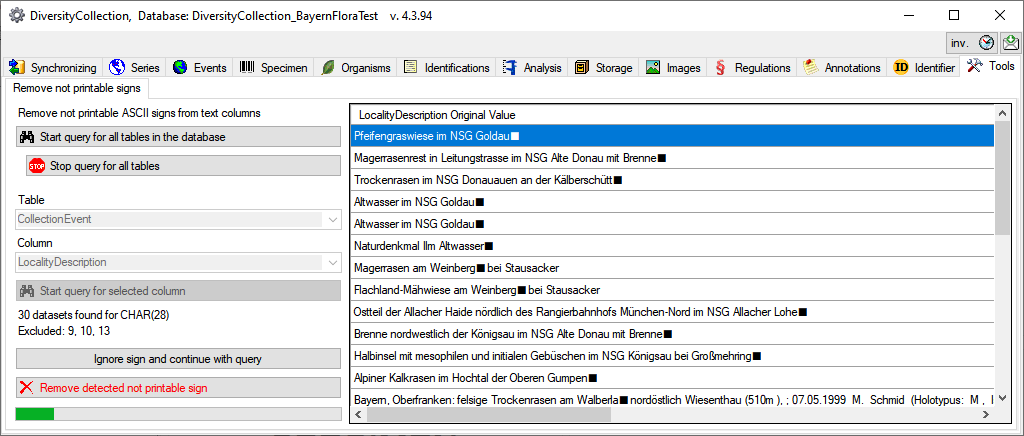1024x436 pixels.
Task: Click the Events globe icon
Action: pyautogui.click(x=180, y=67)
